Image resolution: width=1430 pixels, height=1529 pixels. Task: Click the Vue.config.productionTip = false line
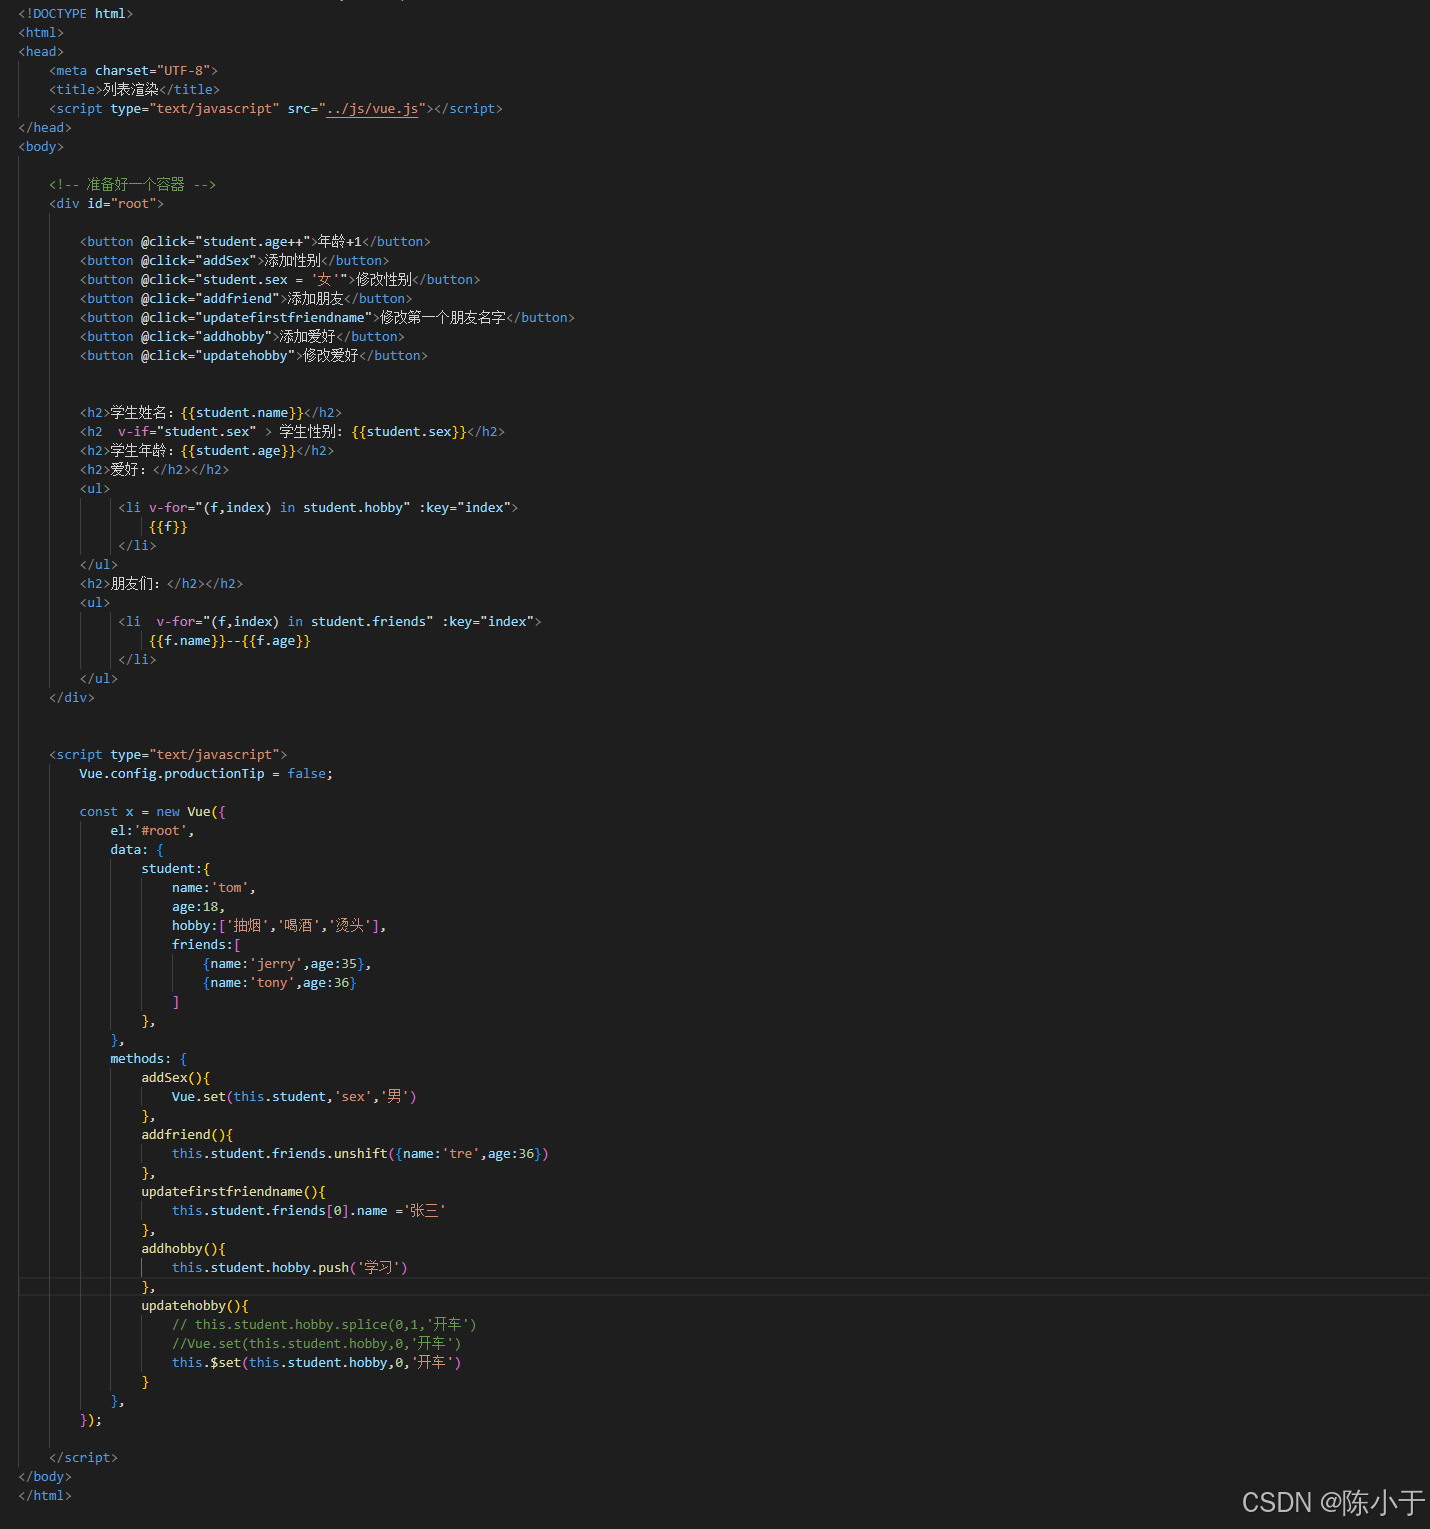pyautogui.click(x=206, y=773)
